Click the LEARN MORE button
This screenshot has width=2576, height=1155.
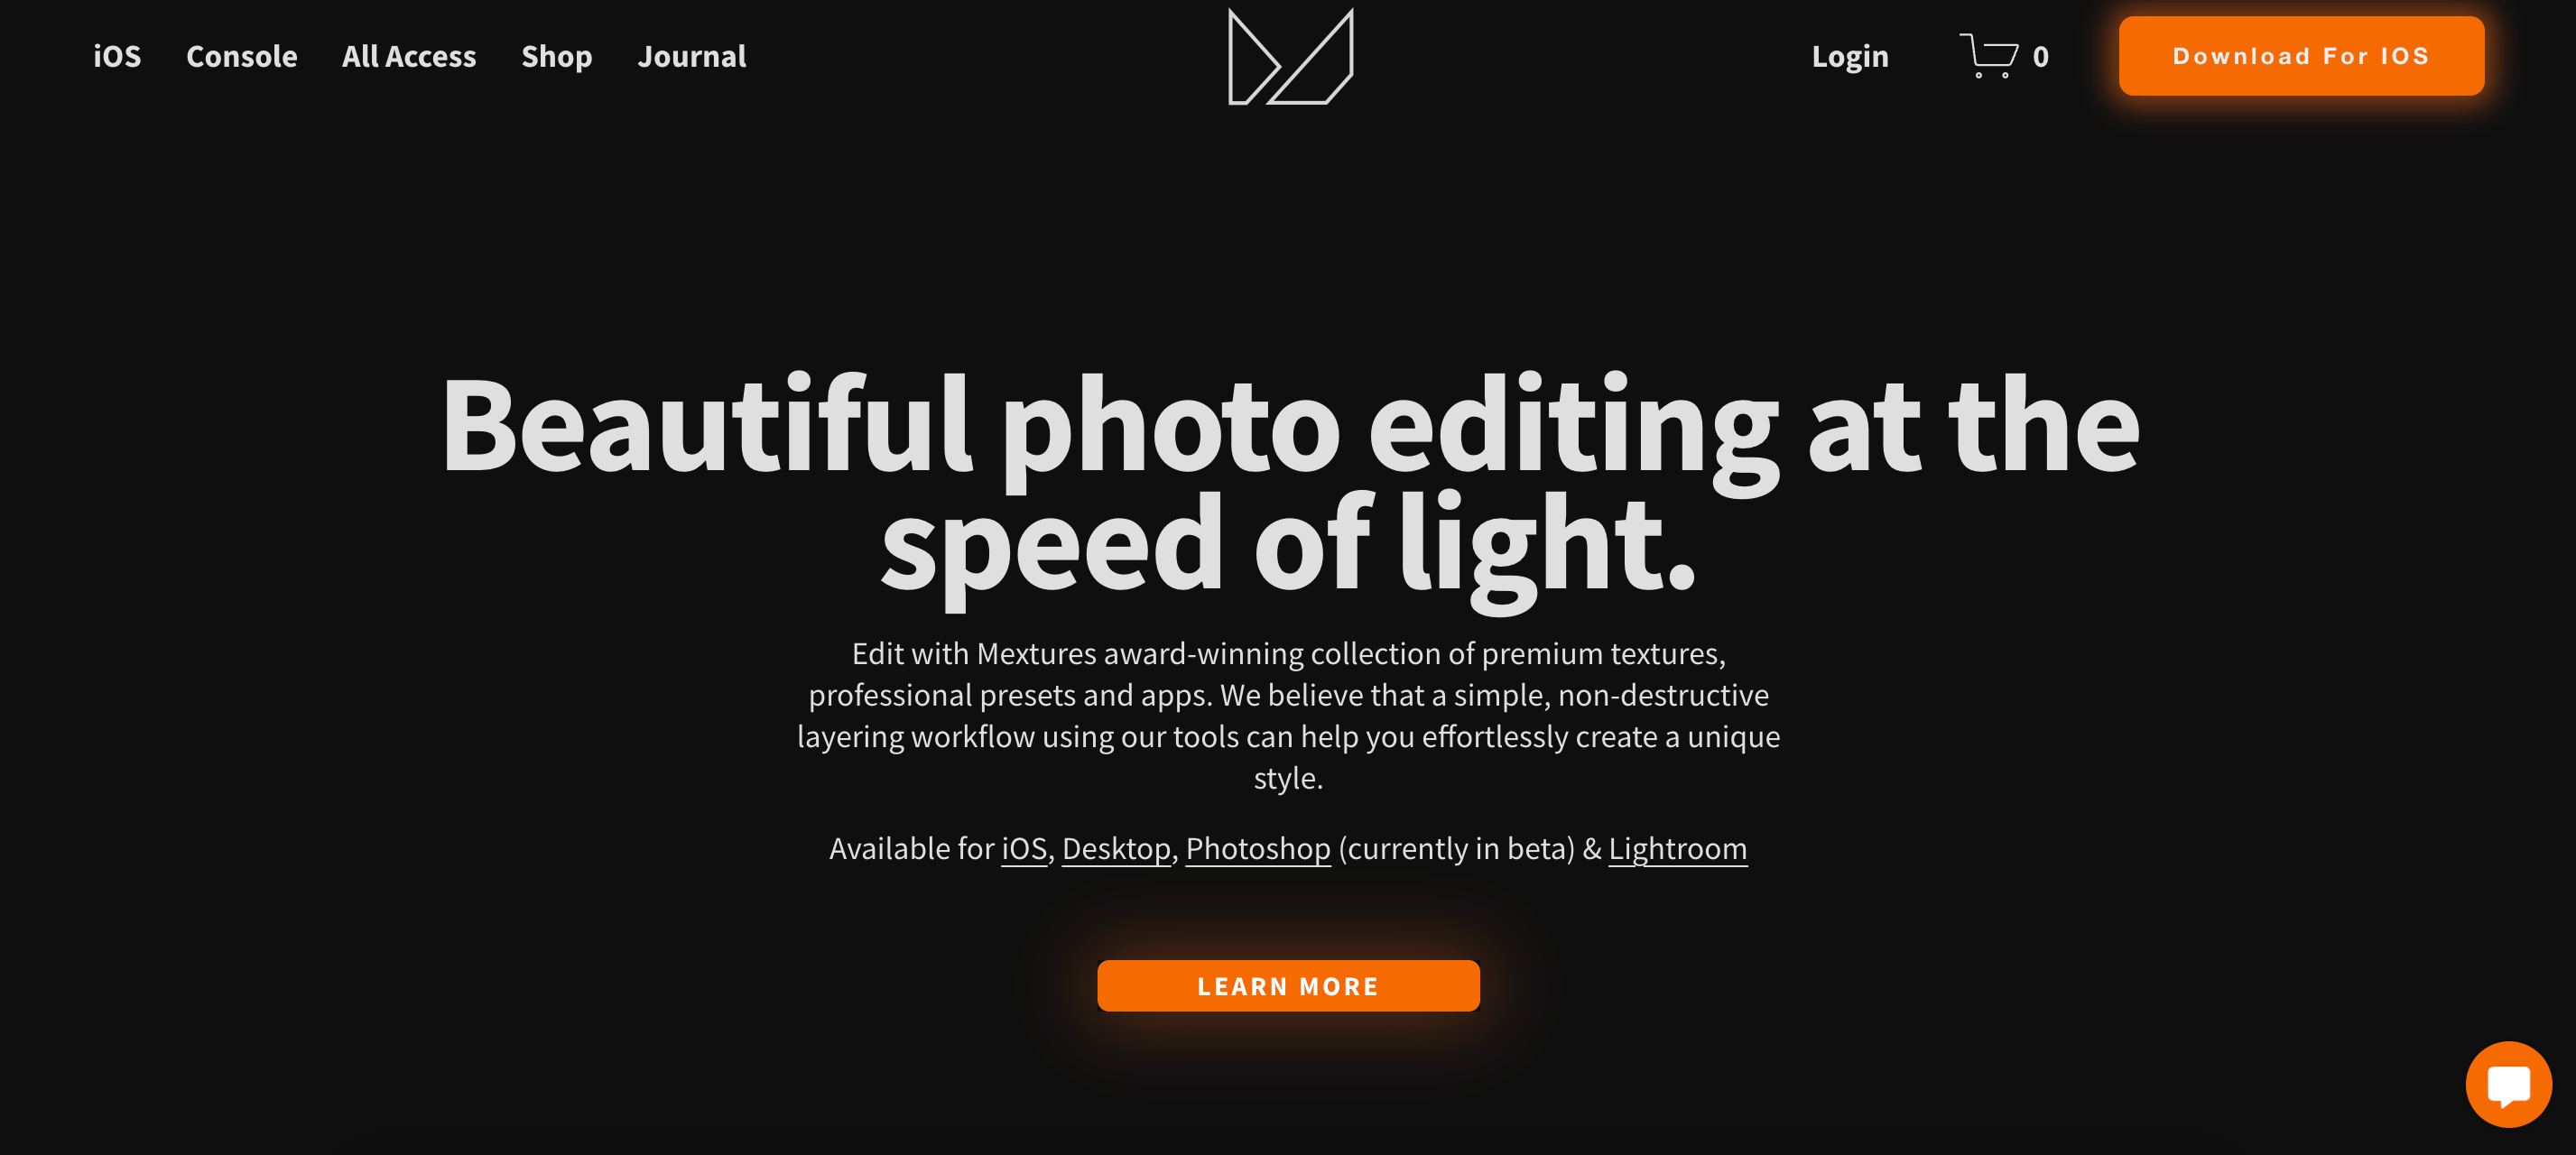coord(1288,985)
